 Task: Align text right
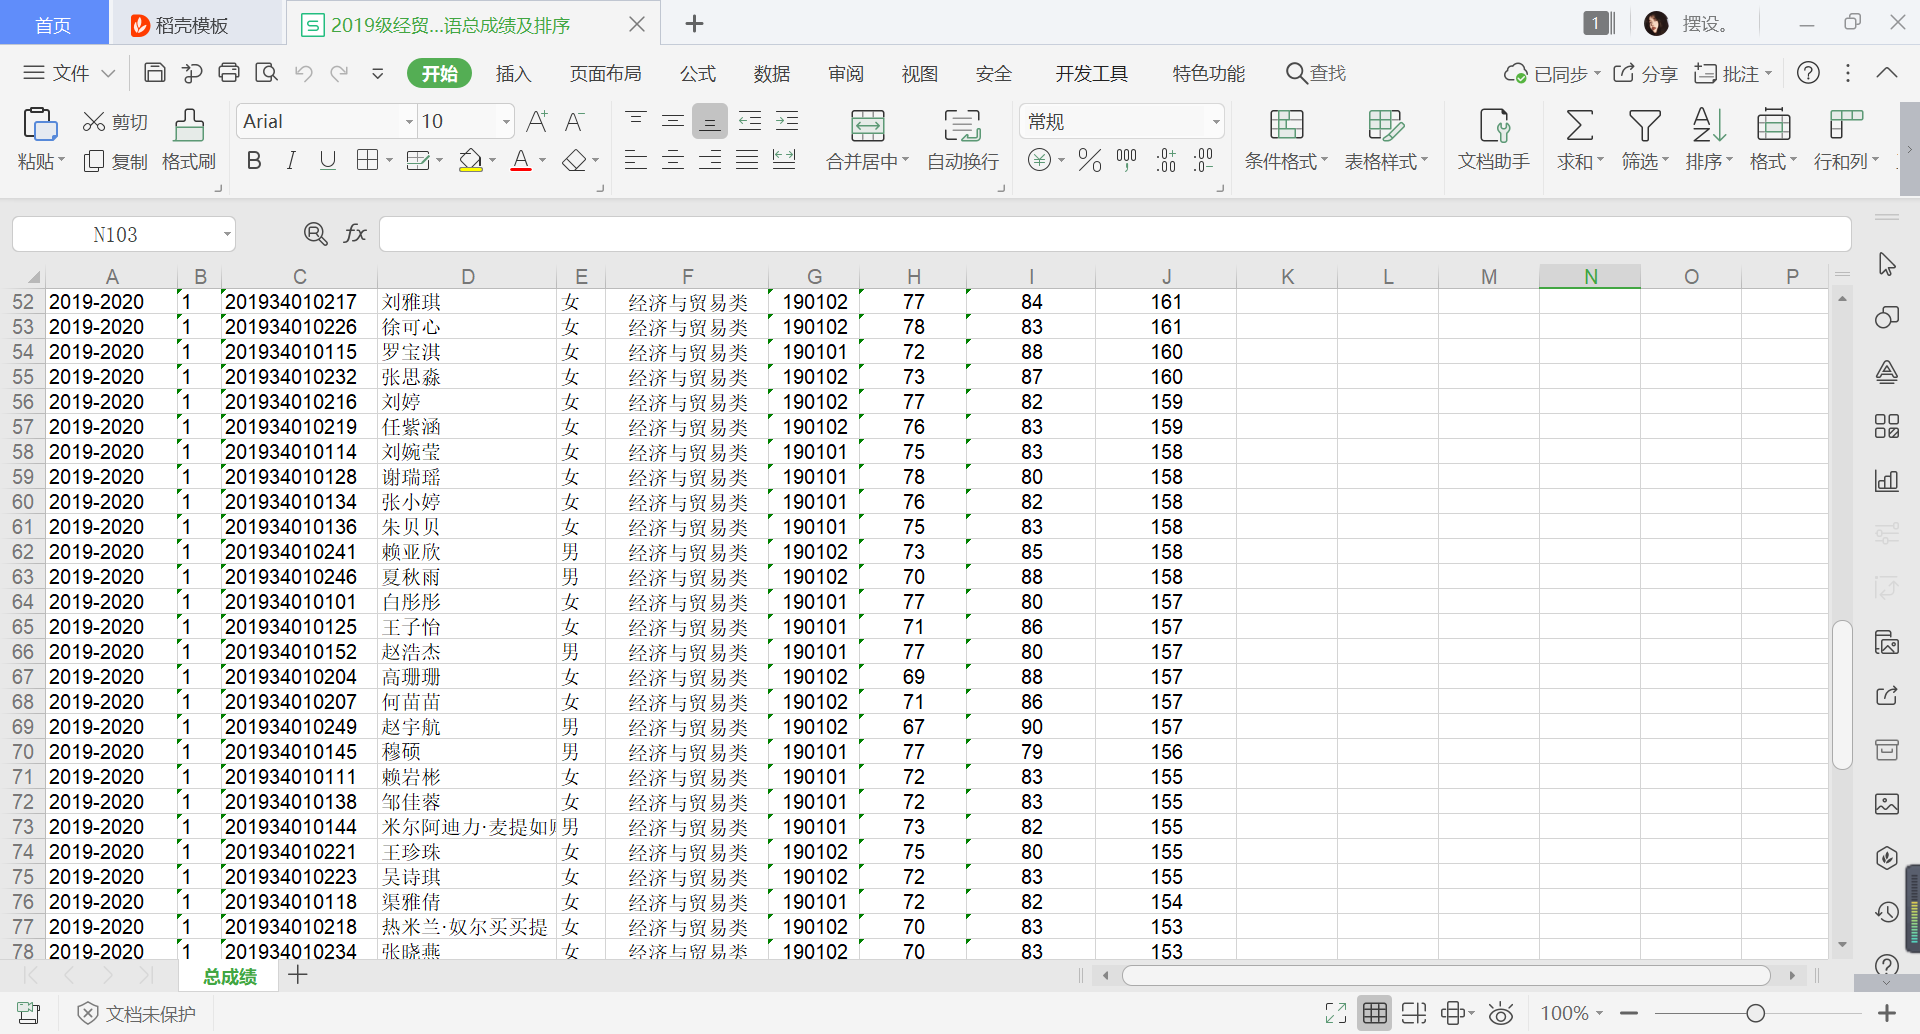click(x=710, y=160)
